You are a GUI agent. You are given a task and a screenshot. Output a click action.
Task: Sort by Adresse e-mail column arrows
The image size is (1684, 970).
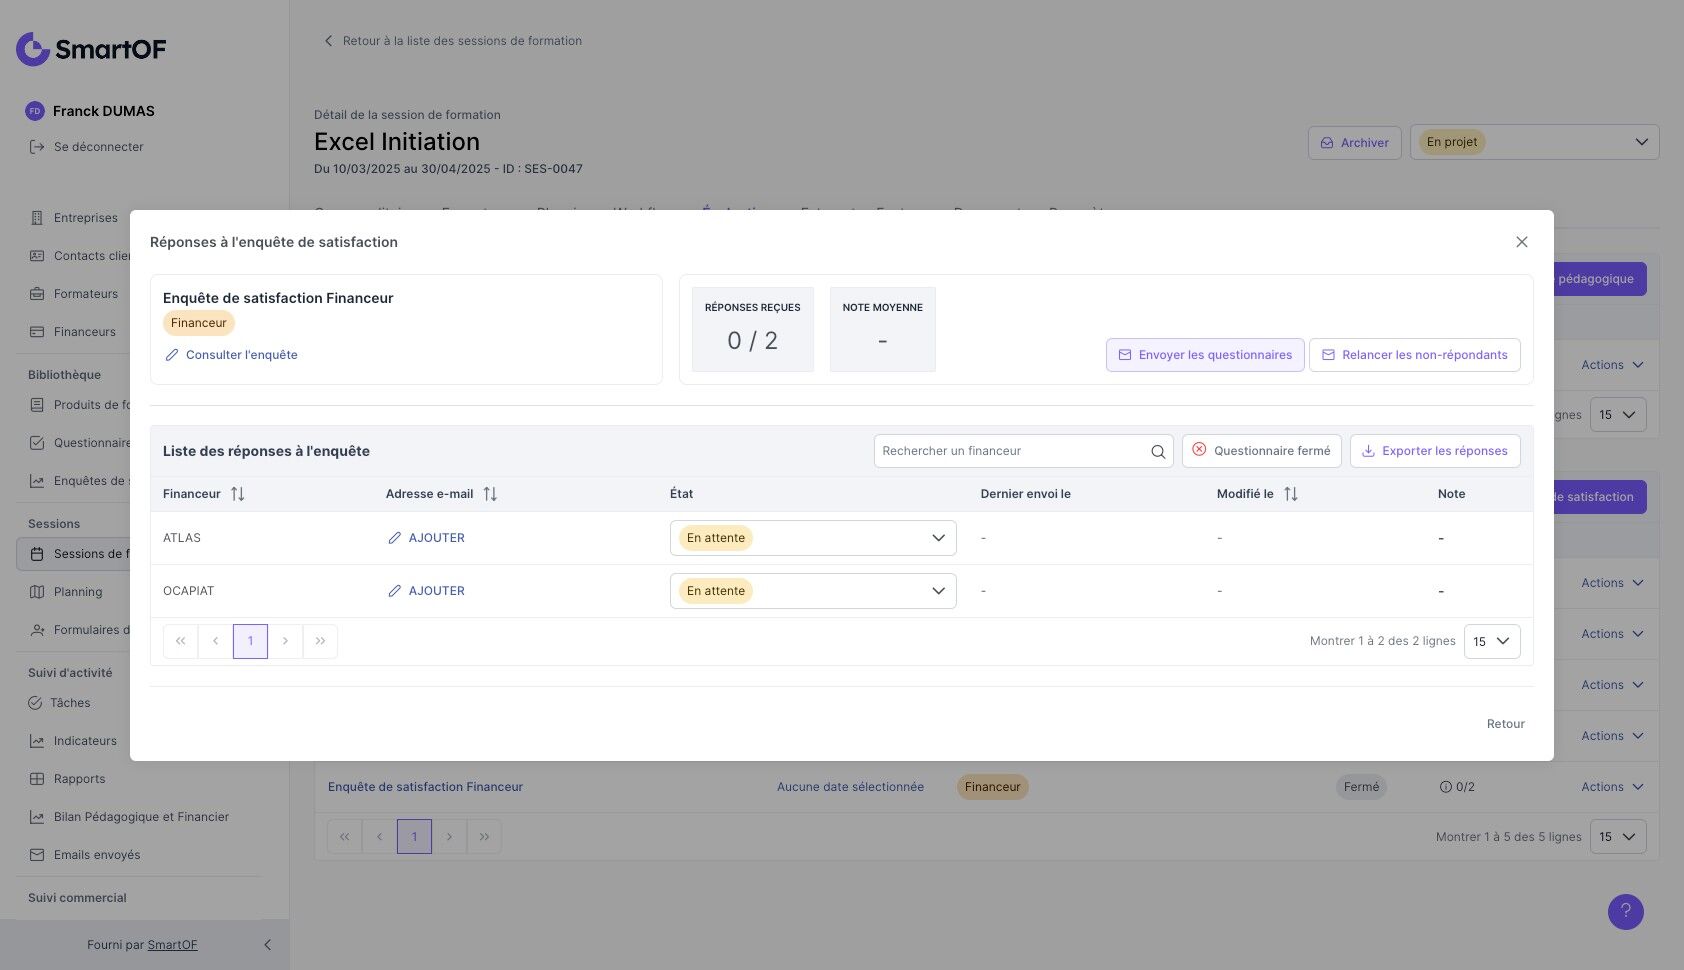490,494
